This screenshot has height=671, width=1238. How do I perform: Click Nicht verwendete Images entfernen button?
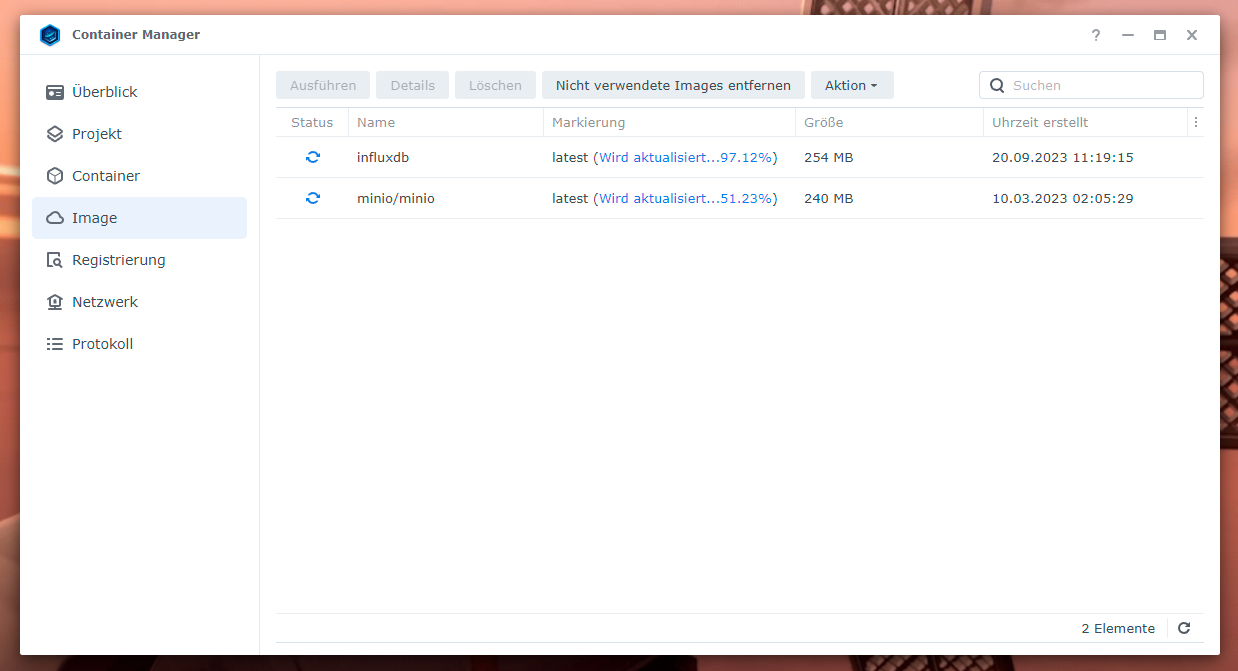point(673,85)
